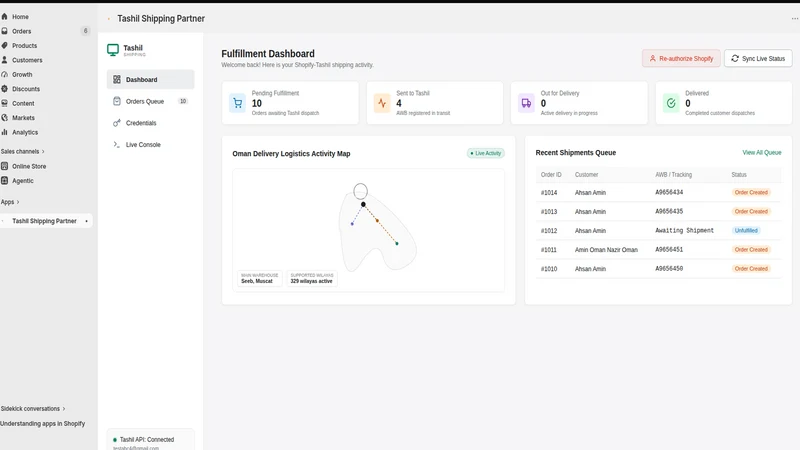Image resolution: width=800 pixels, height=450 pixels.
Task: Click order #1010 in shipments queue
Action: coord(549,269)
